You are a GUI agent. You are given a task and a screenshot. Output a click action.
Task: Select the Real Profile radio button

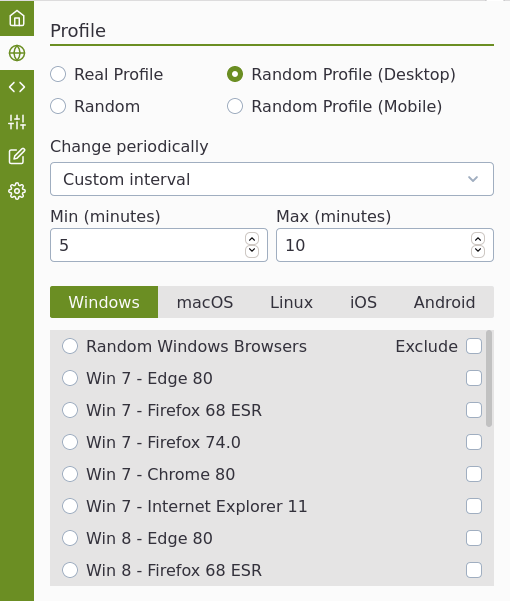tap(58, 74)
